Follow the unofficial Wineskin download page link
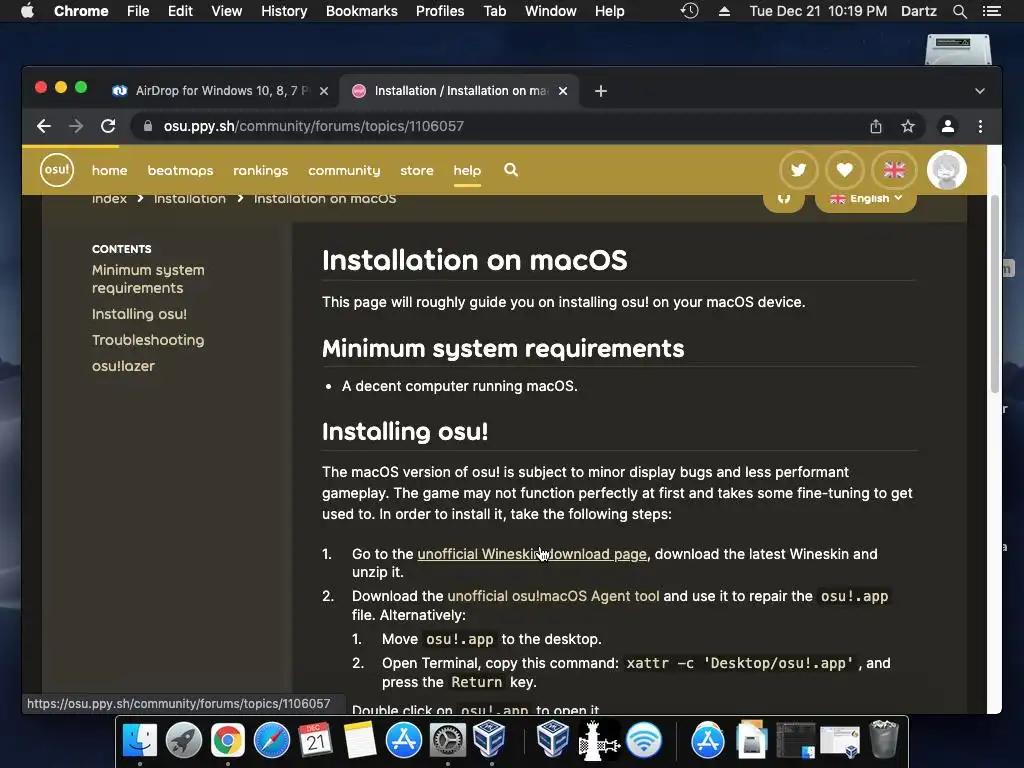Image resolution: width=1024 pixels, height=768 pixels. tap(532, 554)
